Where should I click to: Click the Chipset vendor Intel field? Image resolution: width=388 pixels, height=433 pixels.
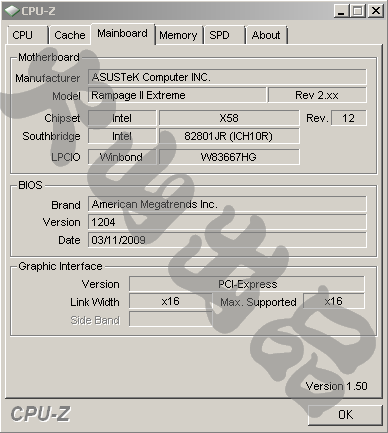click(122, 118)
